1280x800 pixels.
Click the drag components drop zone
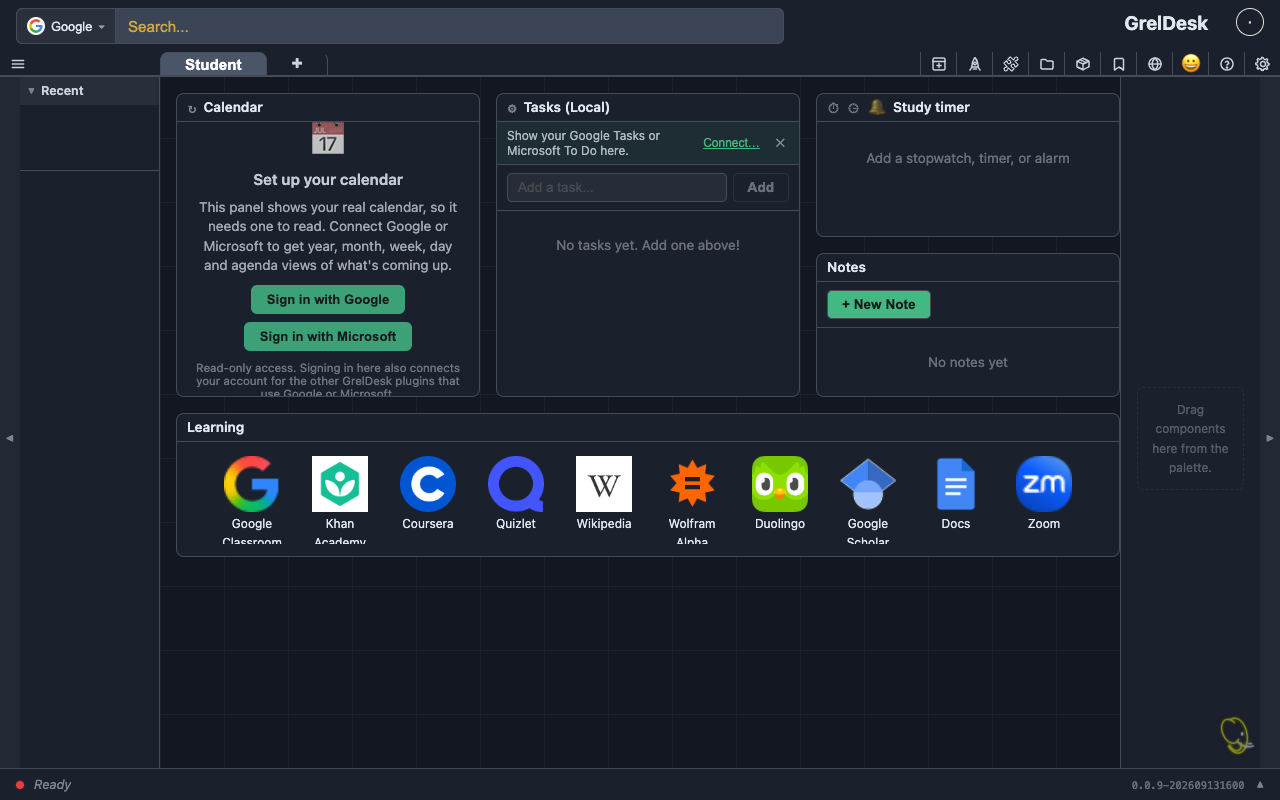[1190, 438]
